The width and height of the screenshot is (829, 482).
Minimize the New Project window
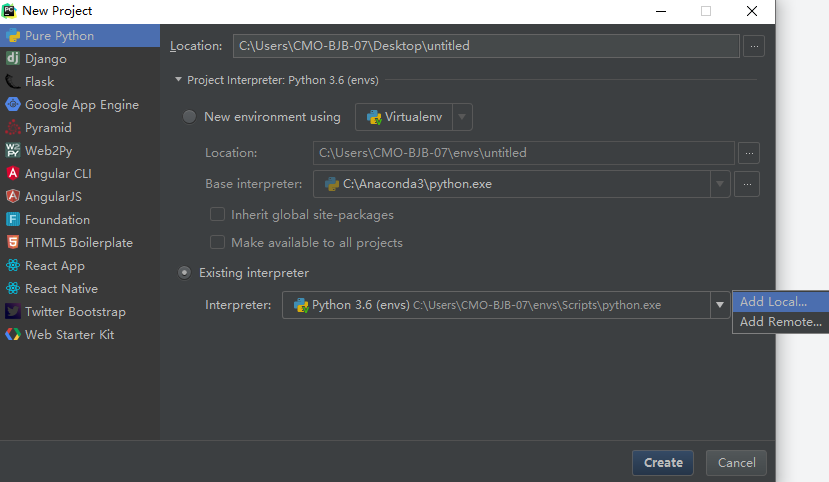click(661, 11)
